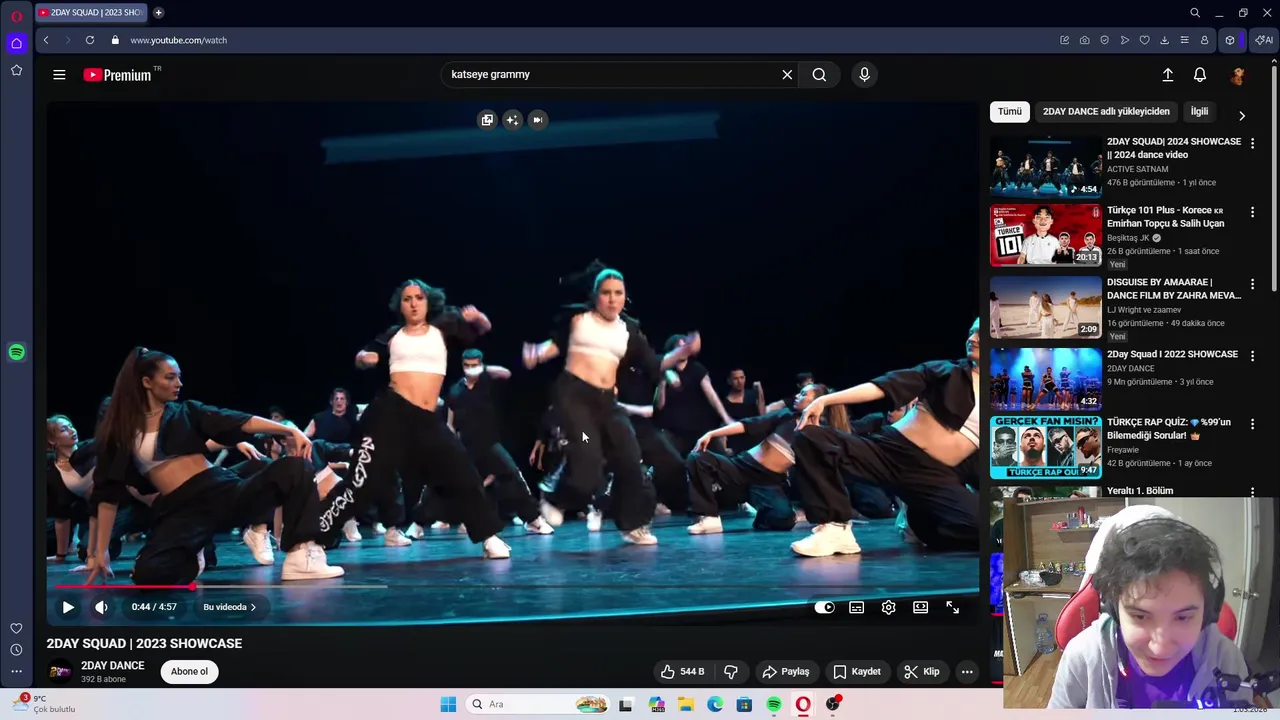Open 2DAY SQUAD 2024 SHOWCASE thumbnail
This screenshot has width=1280, height=720.
pos(1045,166)
